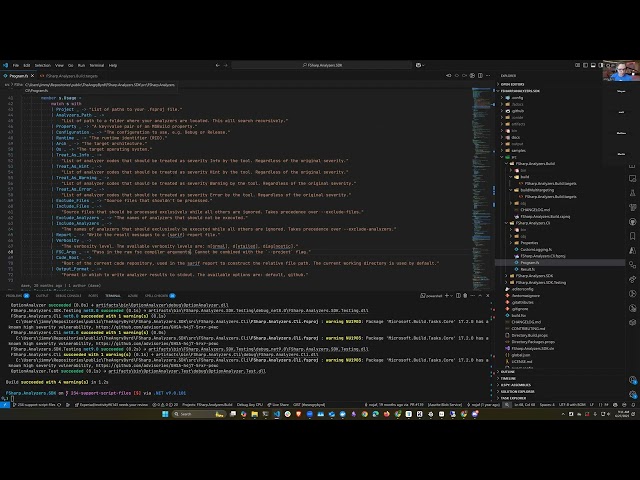Screen dimensions: 640x480
Task: Open the Help menu
Action: tap(113, 65)
